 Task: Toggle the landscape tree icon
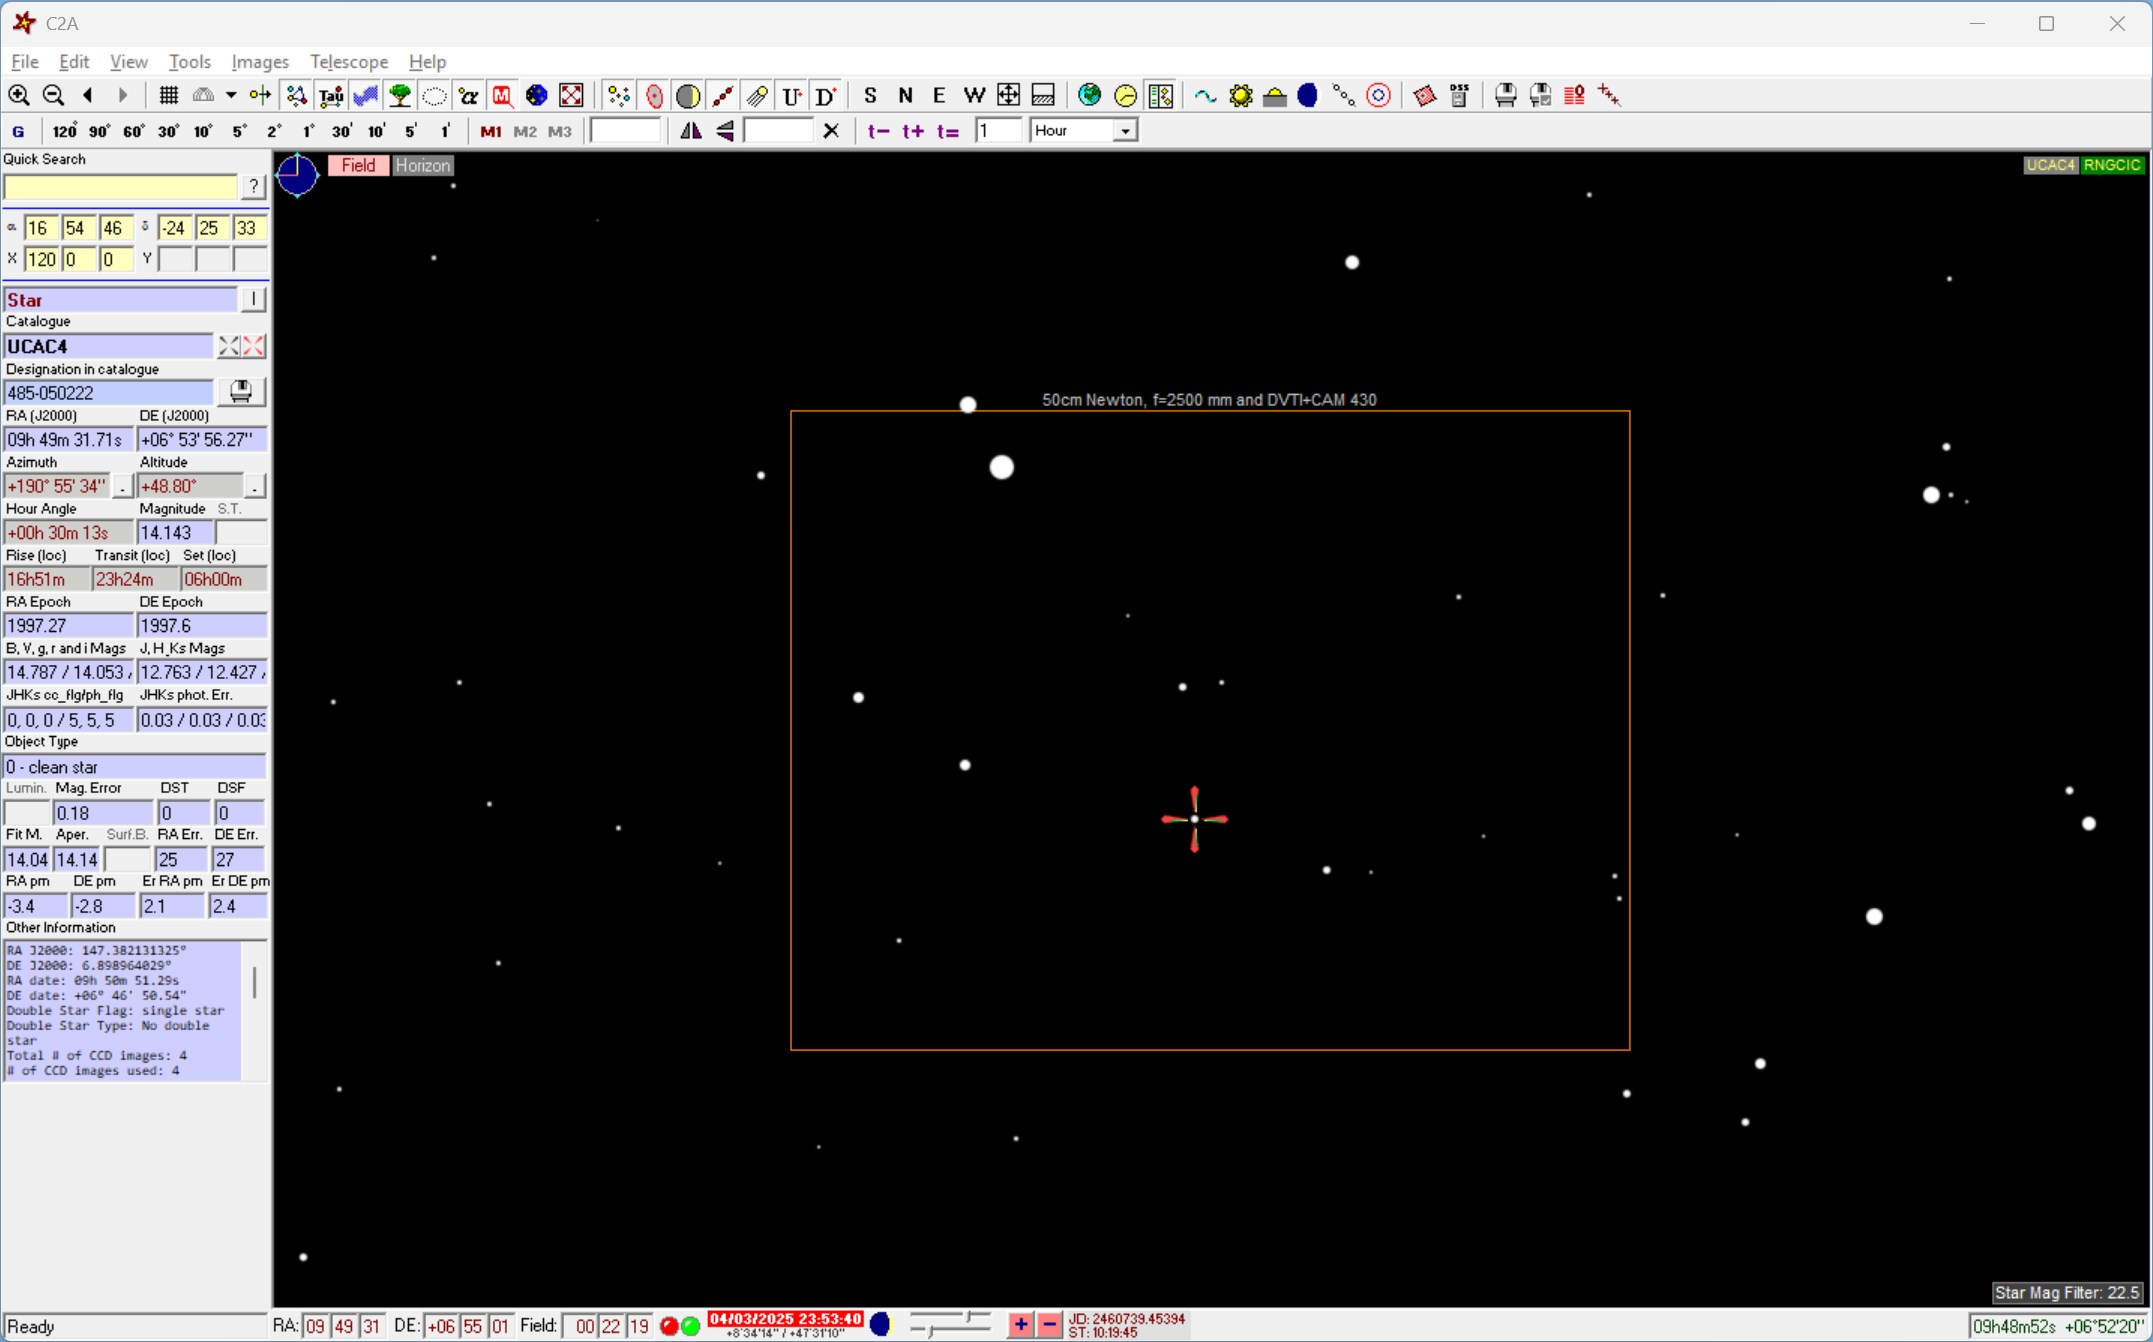pyautogui.click(x=400, y=95)
